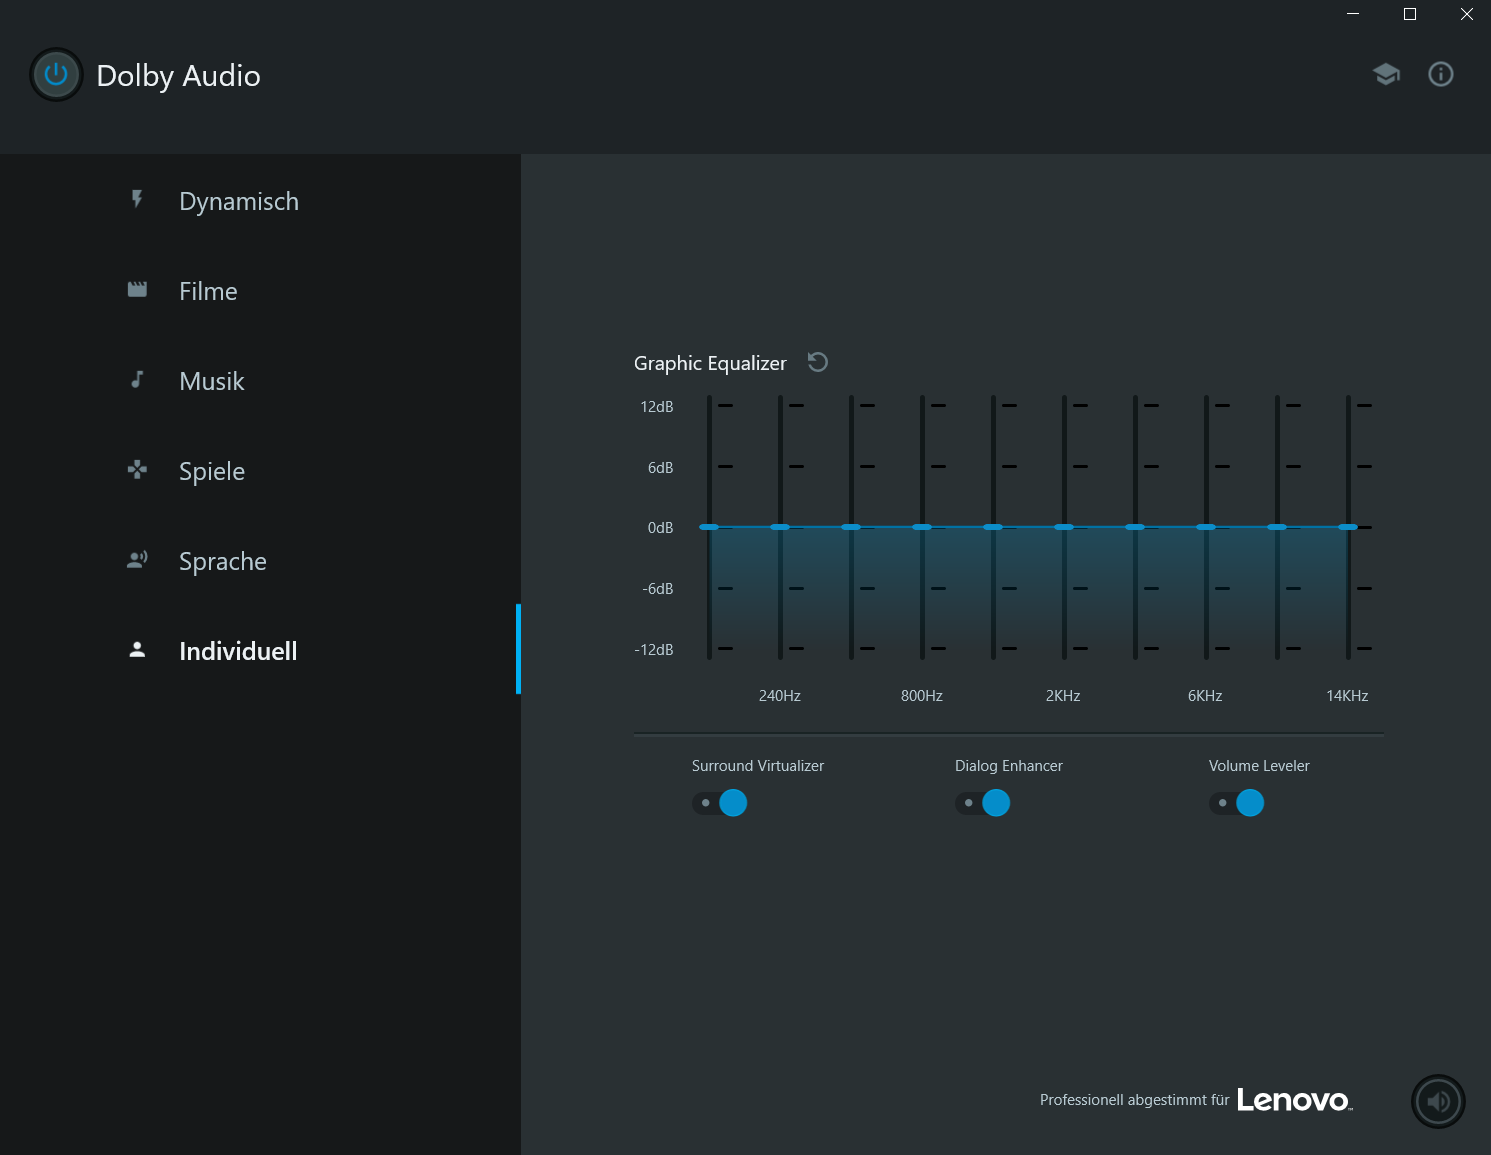Click the clapperboard icon beside Filme

(137, 290)
